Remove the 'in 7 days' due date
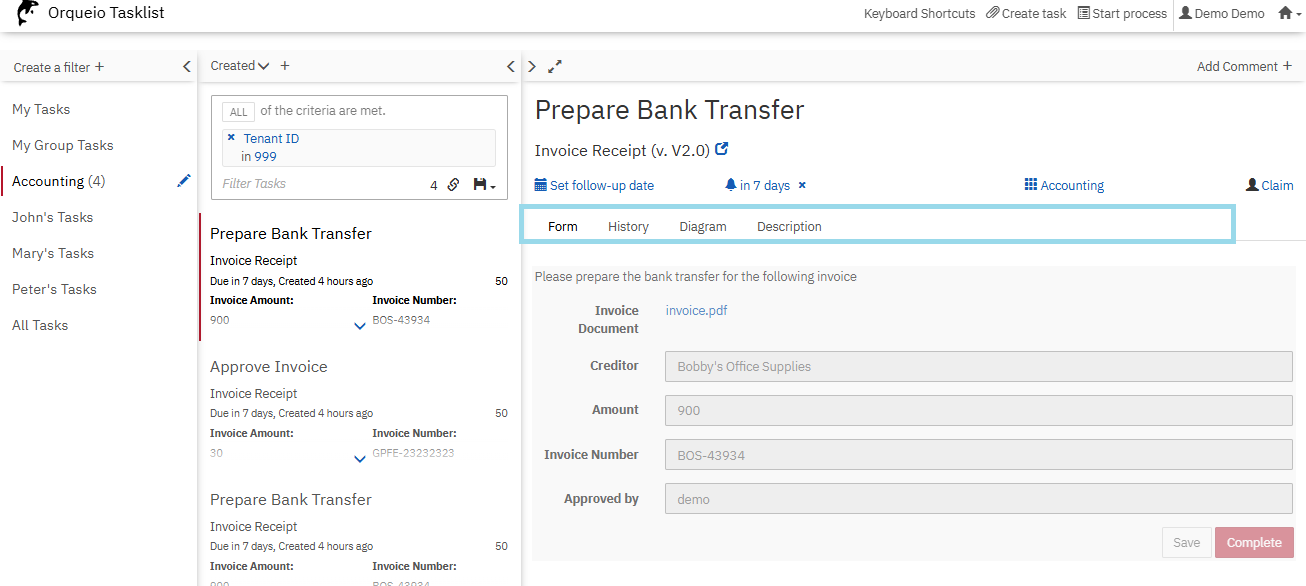This screenshot has height=586, width=1306. (802, 186)
